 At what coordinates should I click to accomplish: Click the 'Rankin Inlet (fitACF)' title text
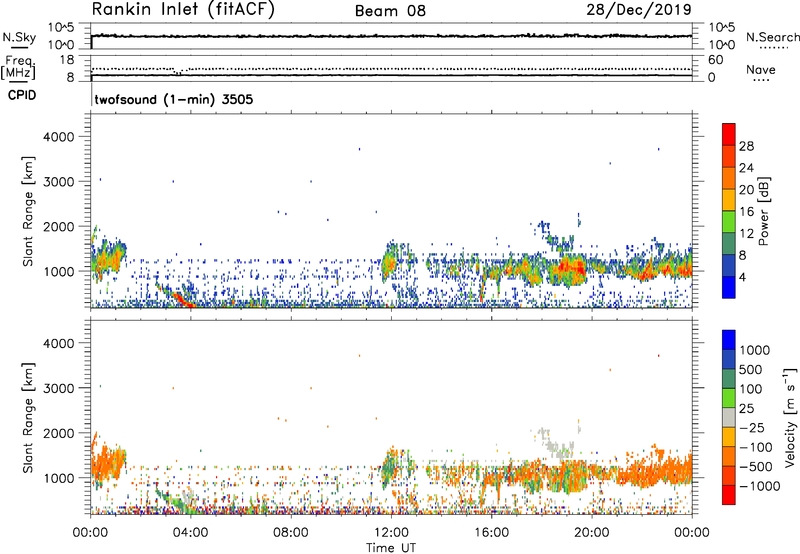[x=183, y=9]
